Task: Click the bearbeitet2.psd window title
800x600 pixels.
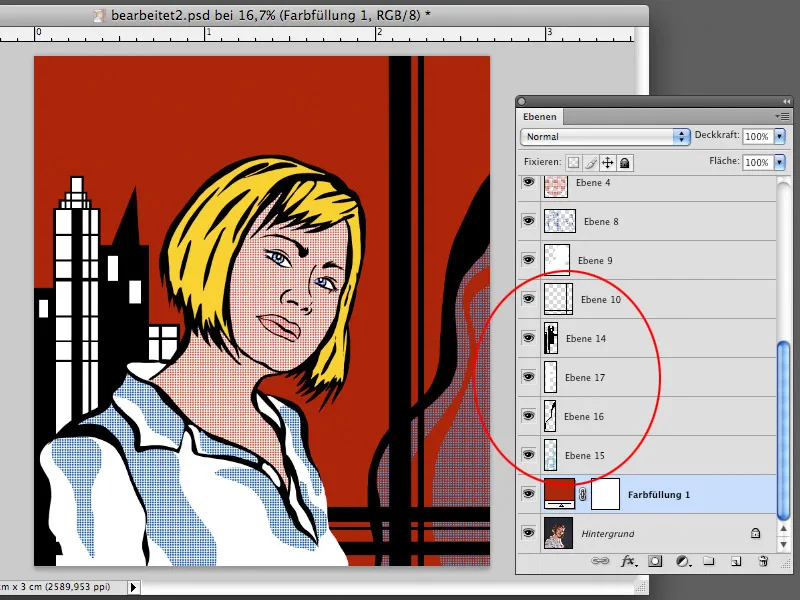Action: (x=270, y=15)
